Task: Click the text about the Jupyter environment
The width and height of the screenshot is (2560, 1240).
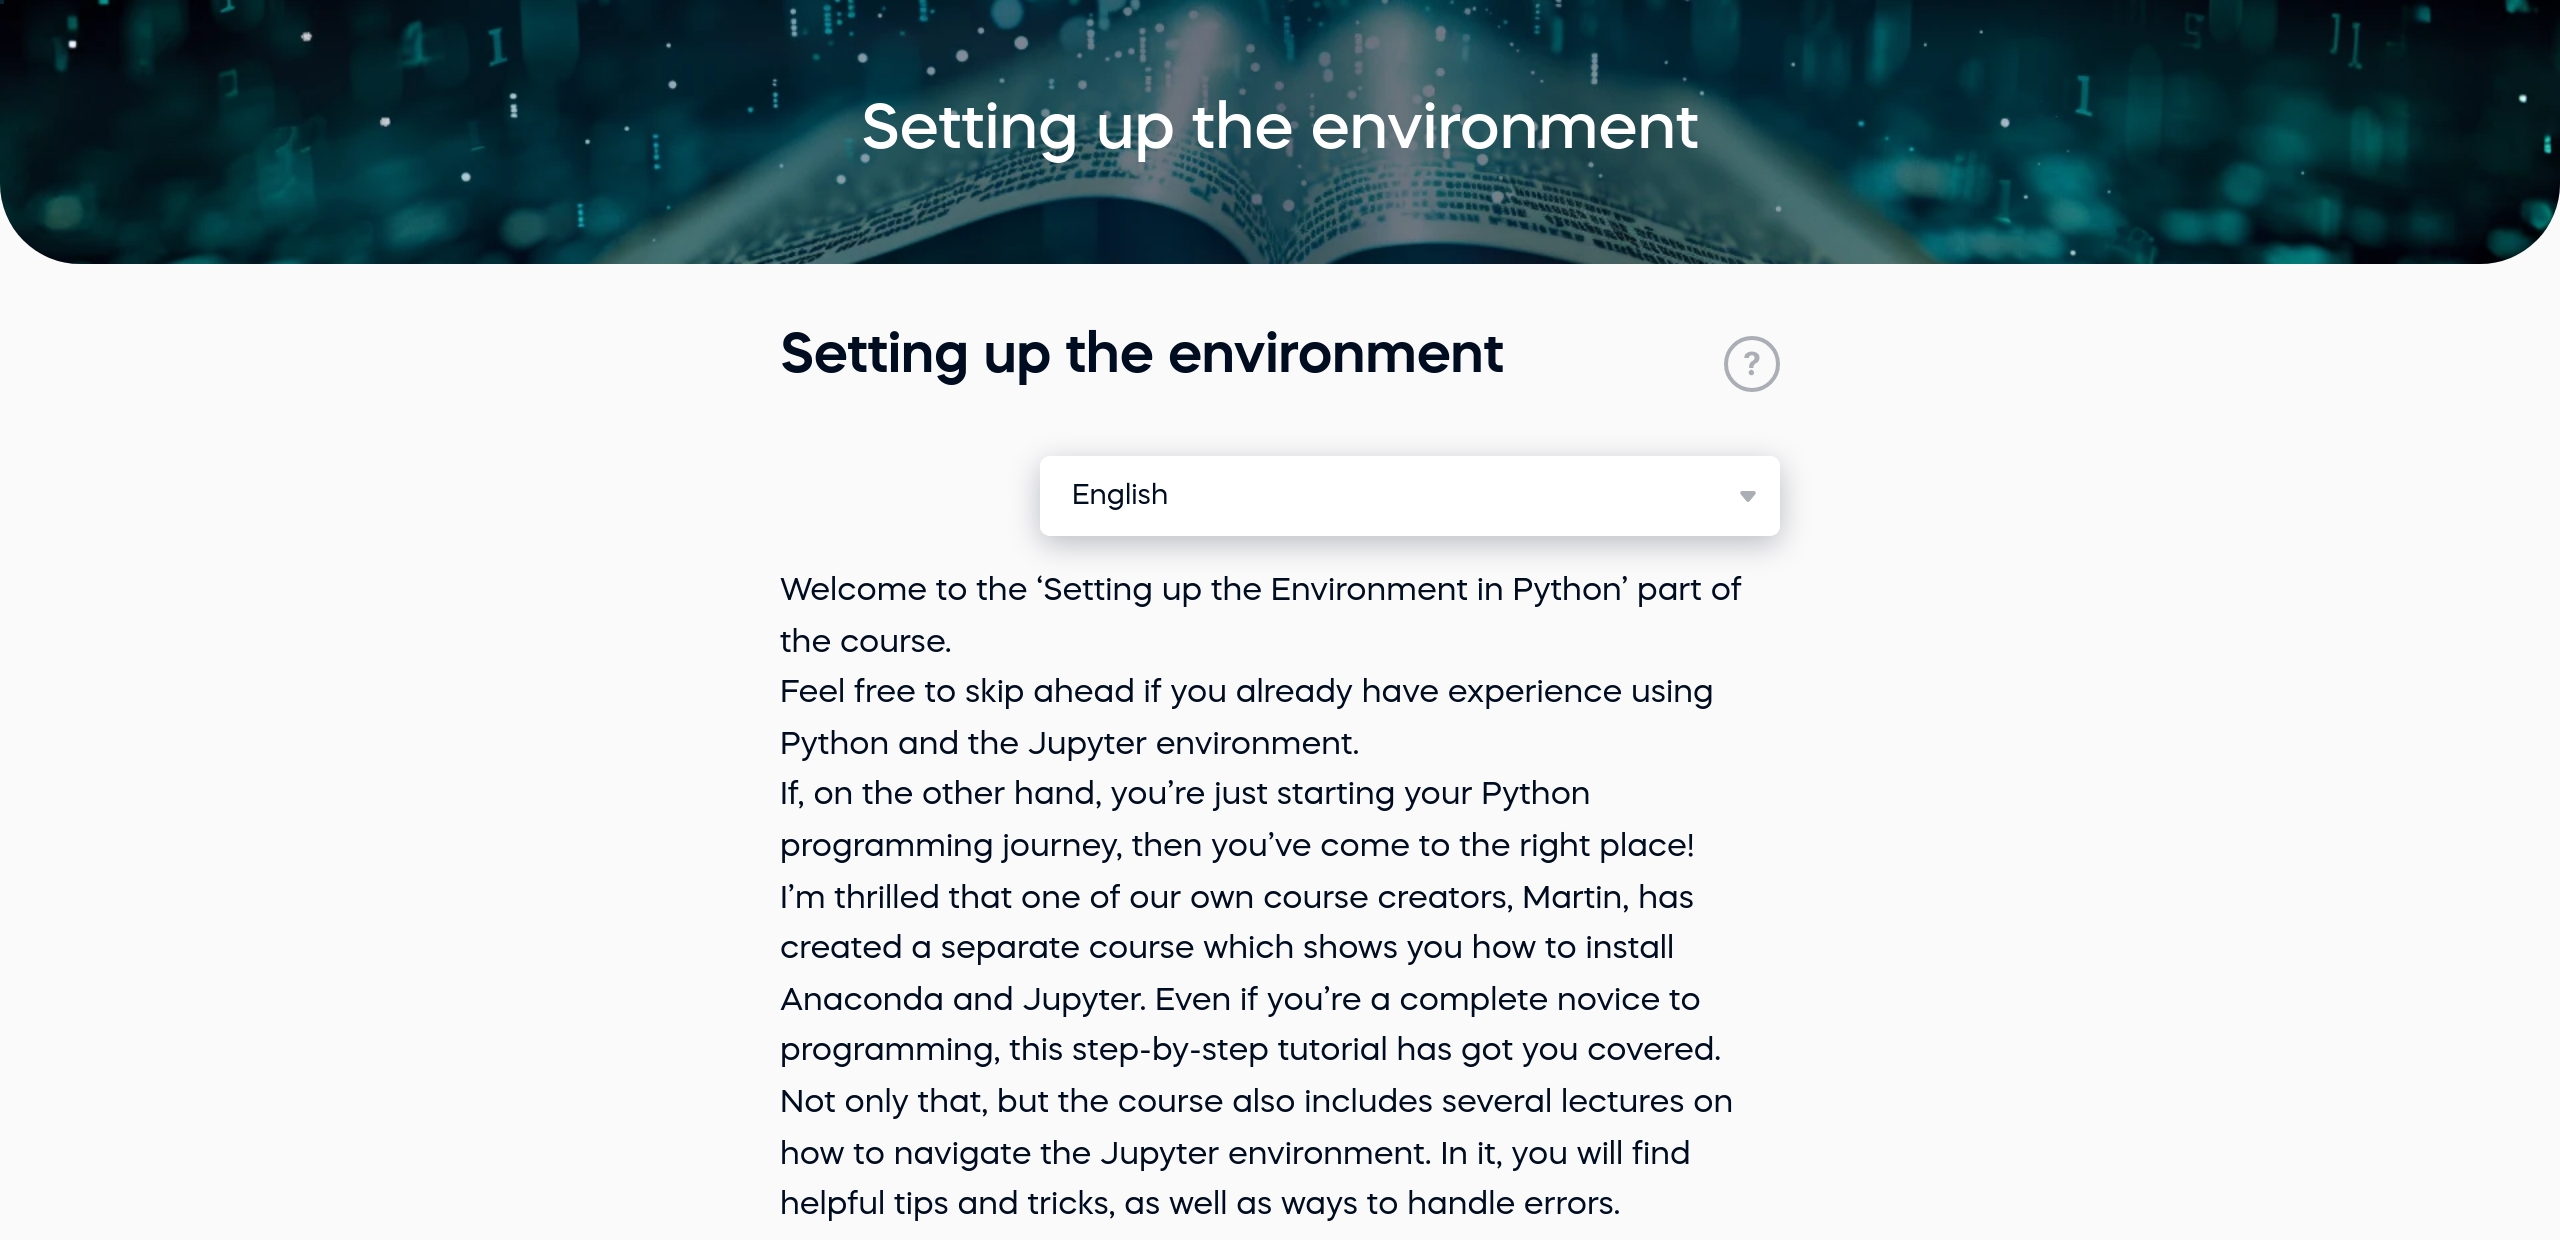Action: click(x=1222, y=1152)
